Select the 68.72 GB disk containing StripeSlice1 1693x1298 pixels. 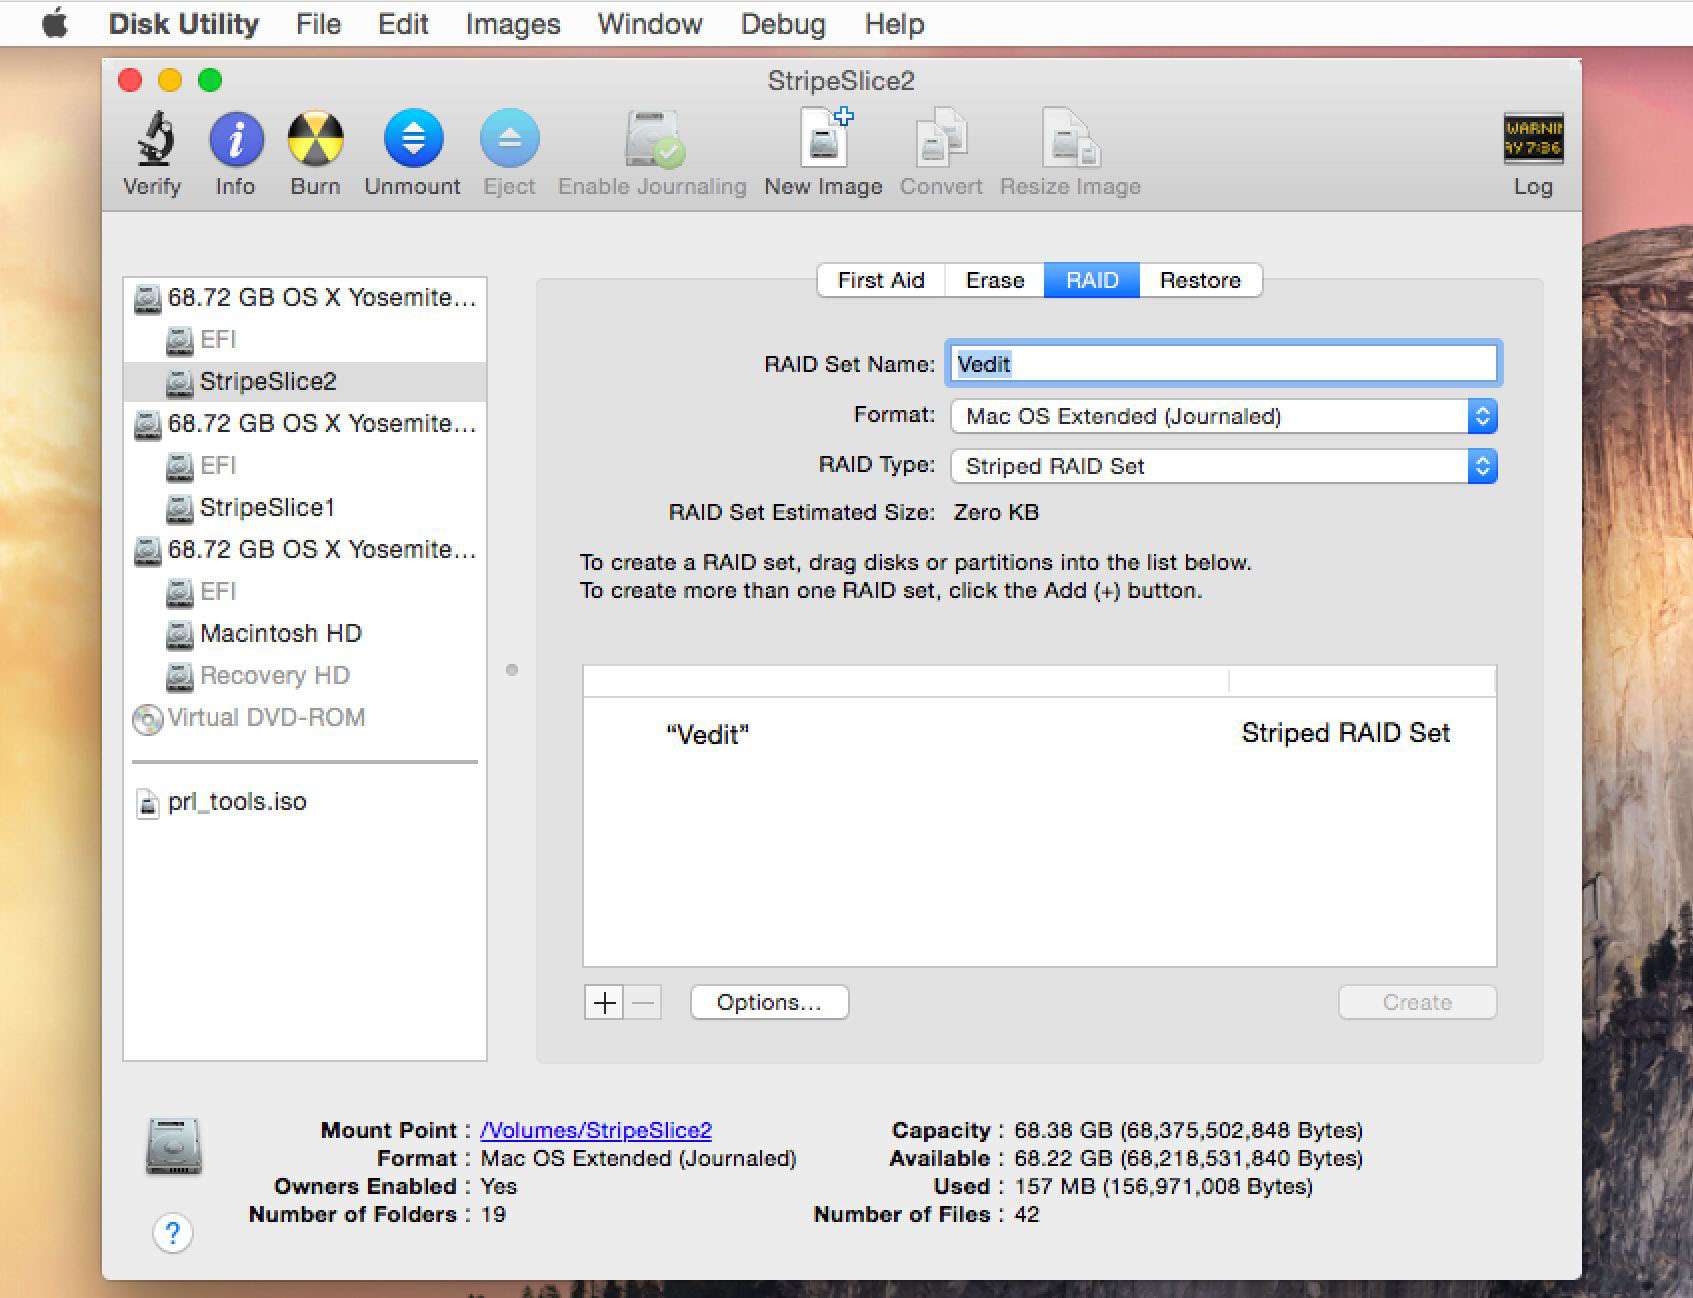point(305,423)
